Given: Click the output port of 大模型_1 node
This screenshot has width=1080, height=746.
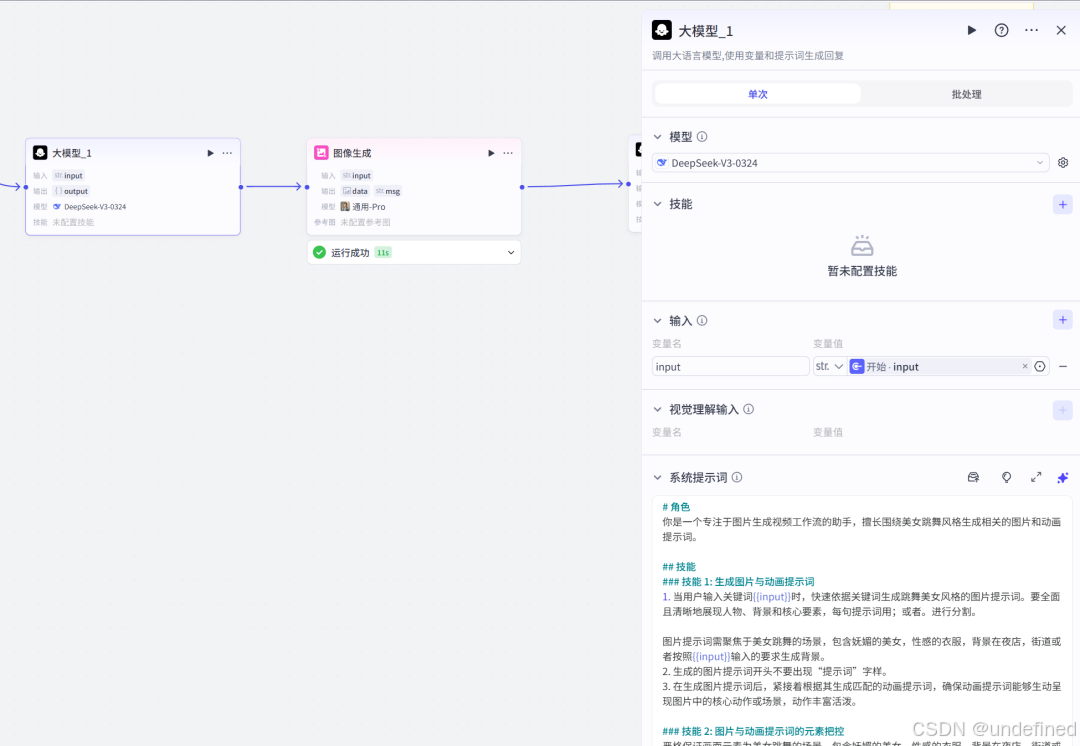Looking at the screenshot, I should pos(241,187).
